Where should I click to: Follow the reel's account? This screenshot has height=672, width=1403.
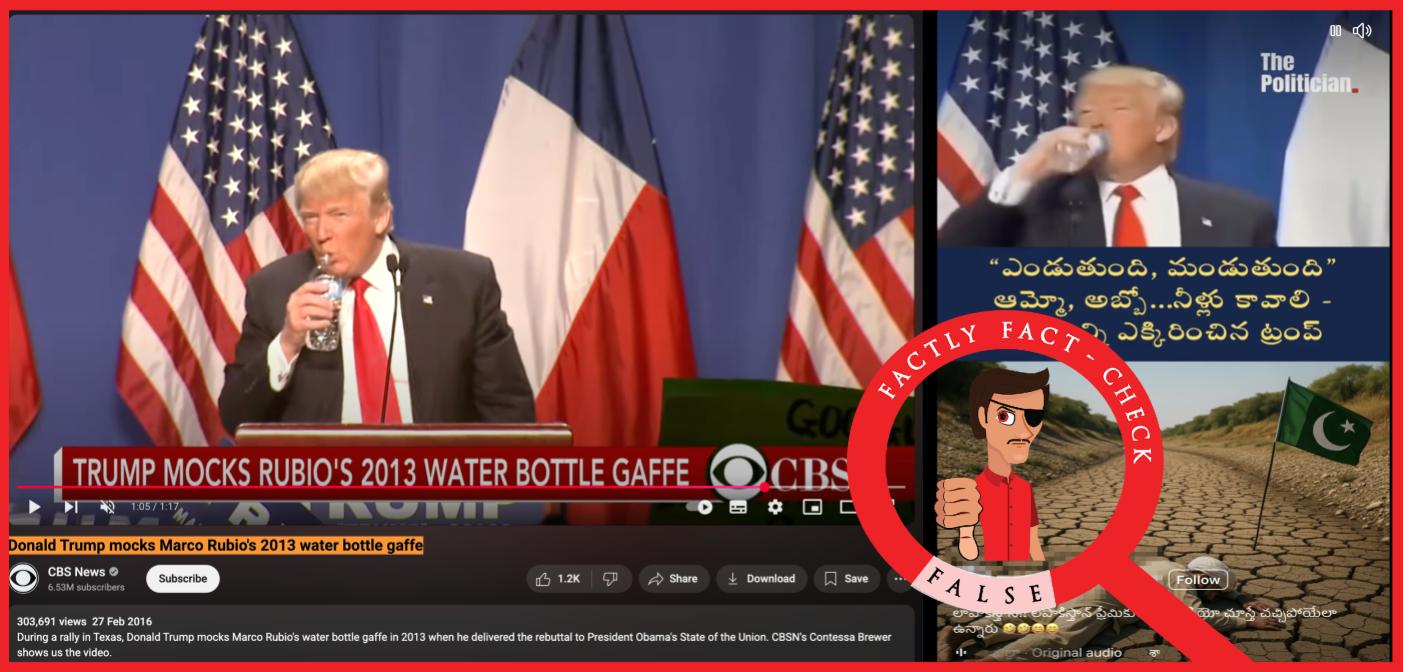tap(1198, 580)
